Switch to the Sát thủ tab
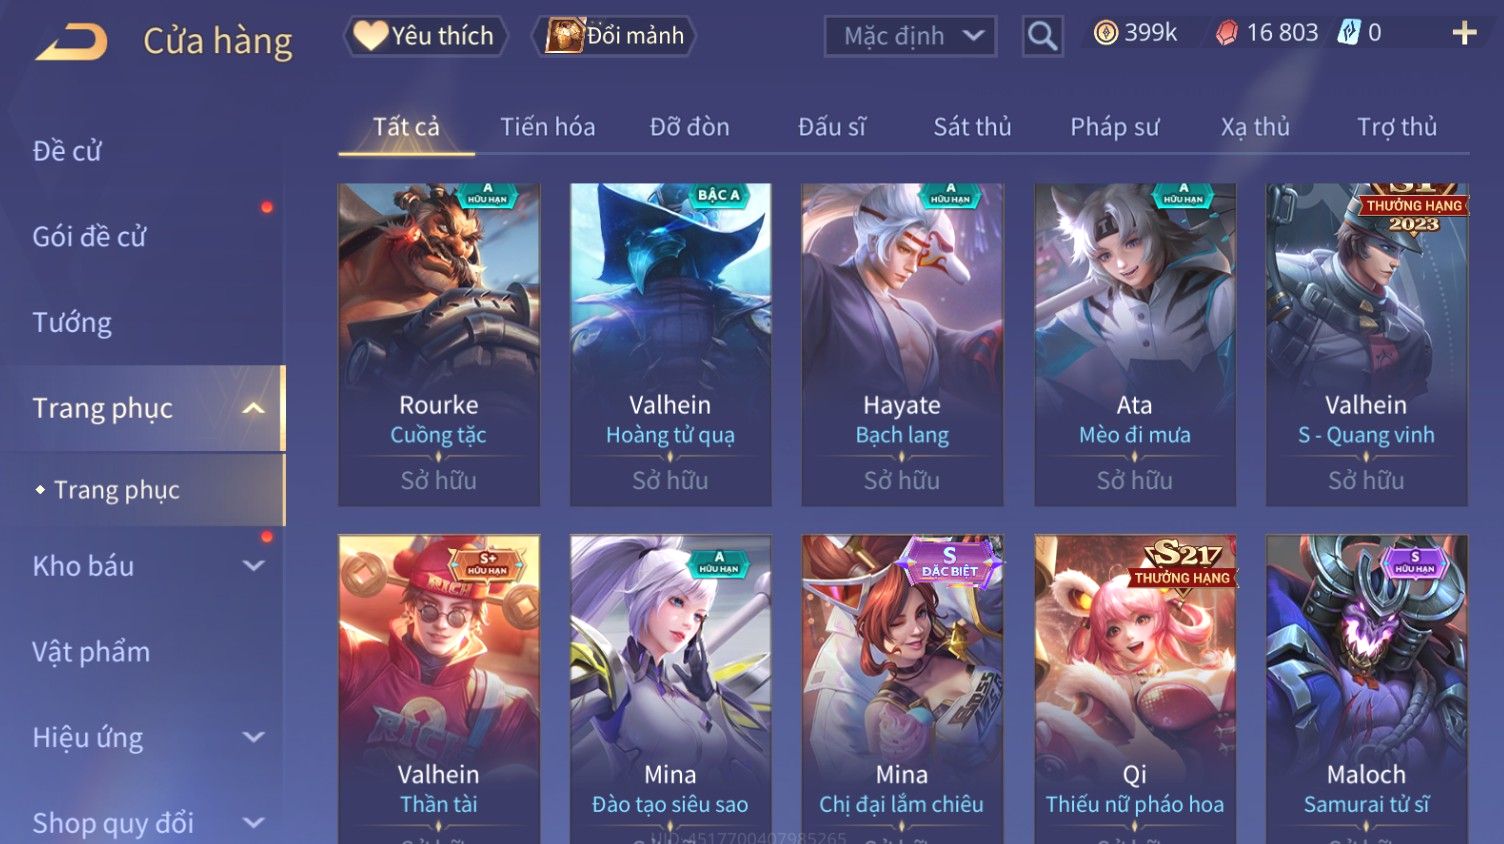The width and height of the screenshot is (1504, 844). 972,127
